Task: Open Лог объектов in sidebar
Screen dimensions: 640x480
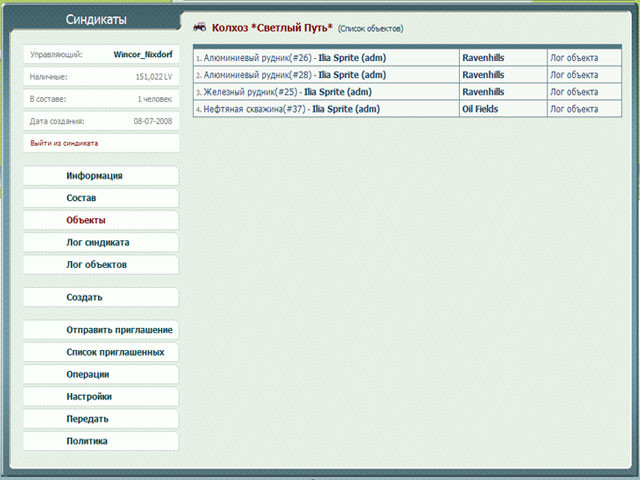Action: tap(101, 264)
